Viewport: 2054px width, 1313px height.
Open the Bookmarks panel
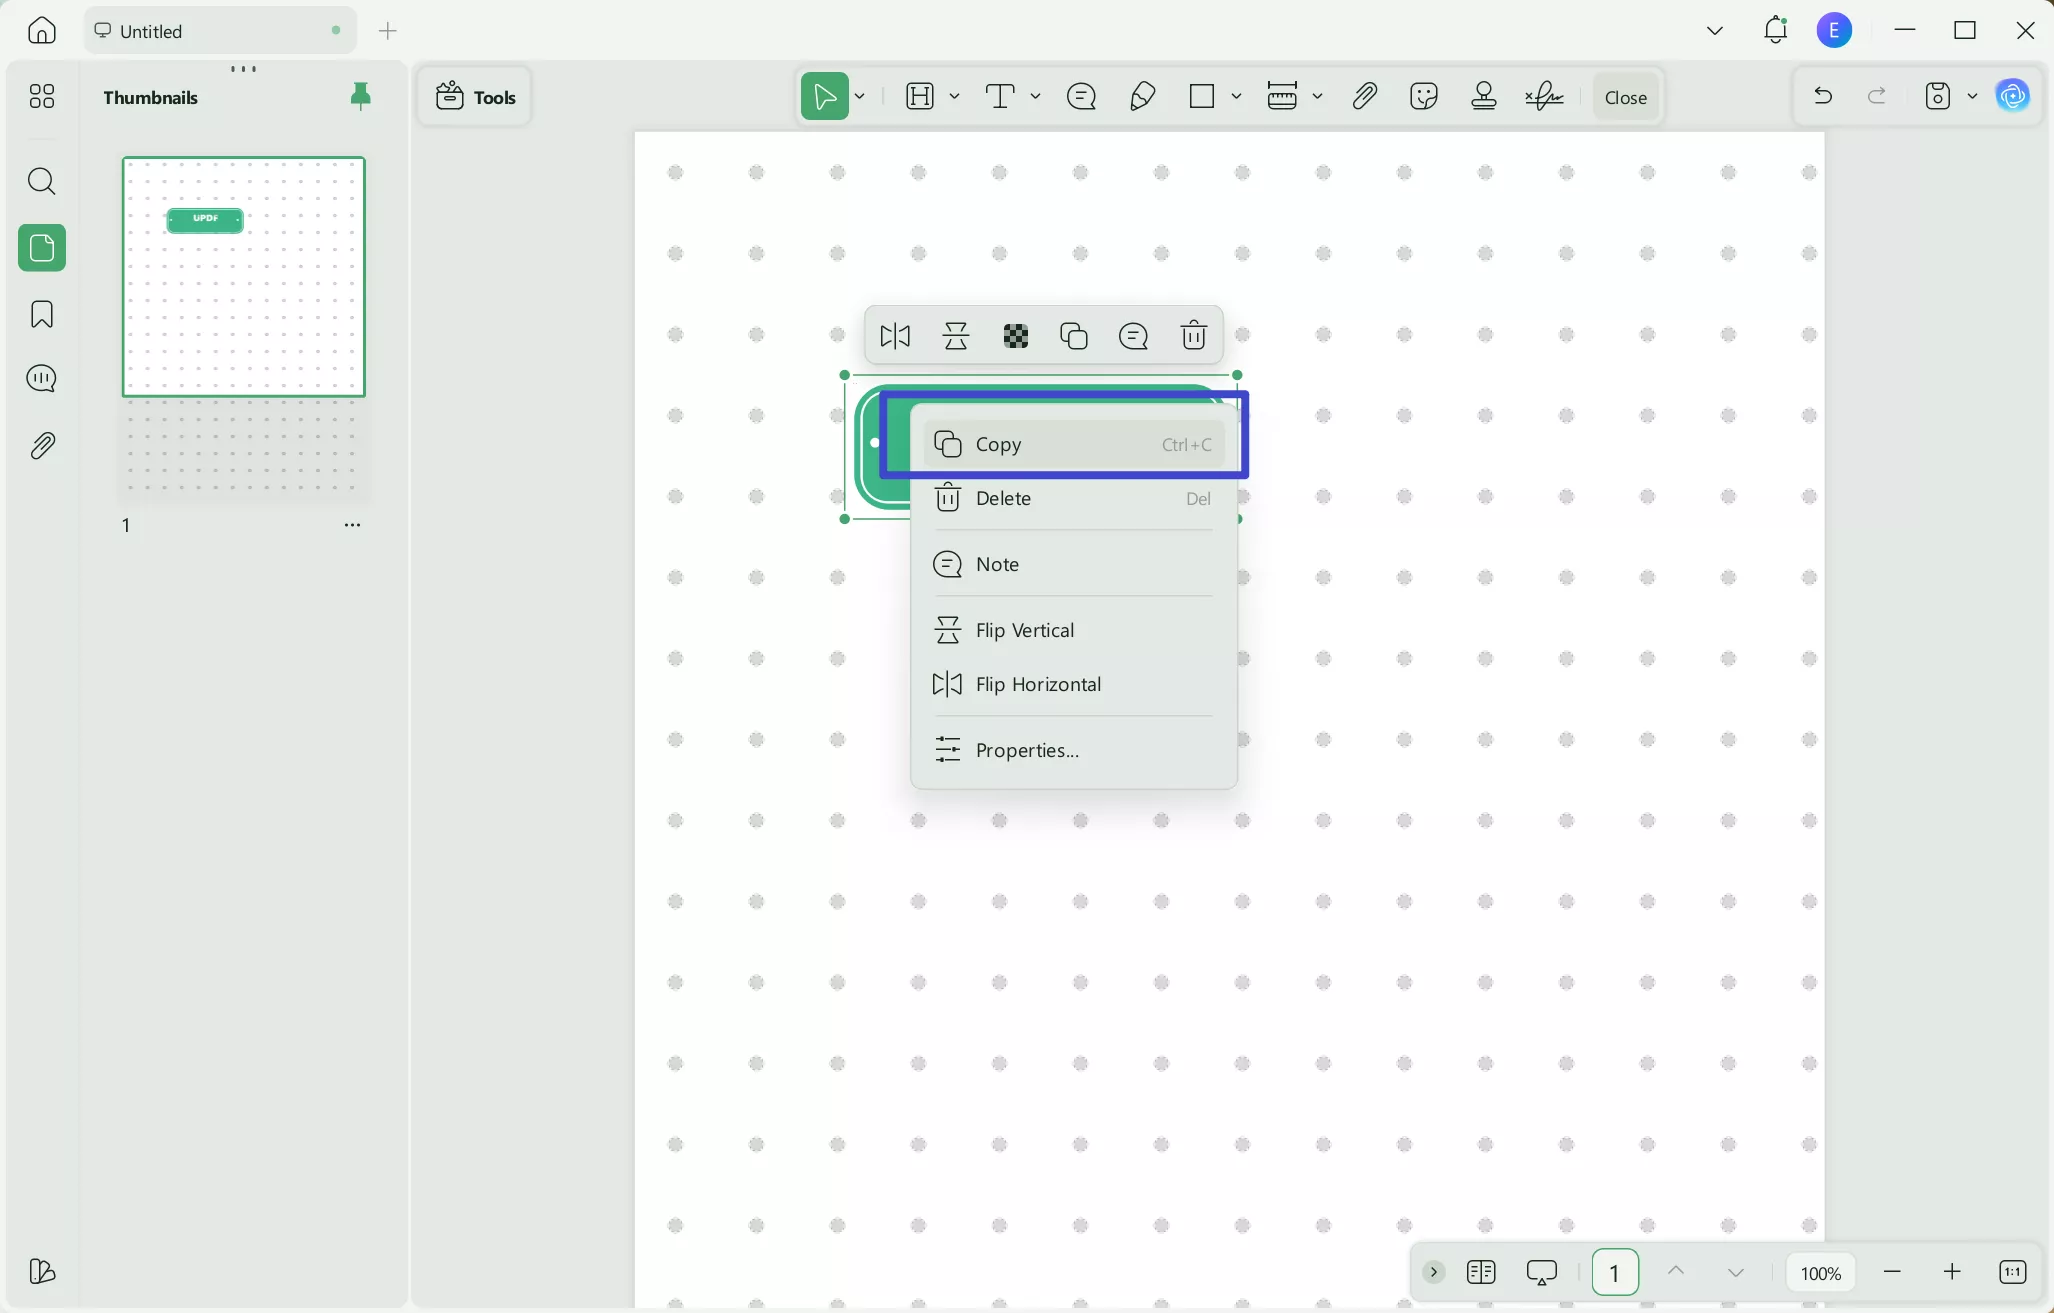pyautogui.click(x=41, y=314)
